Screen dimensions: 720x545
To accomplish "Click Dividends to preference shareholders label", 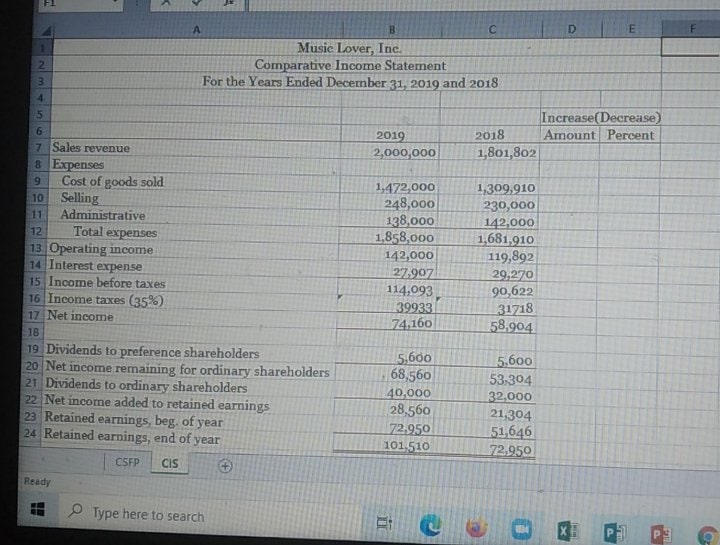I will pyautogui.click(x=152, y=352).
